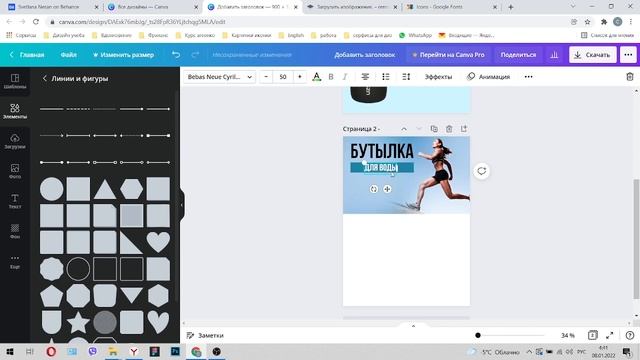Image resolution: width=640 pixels, height=360 pixels.
Task: Reload the page
Action: (36, 22)
